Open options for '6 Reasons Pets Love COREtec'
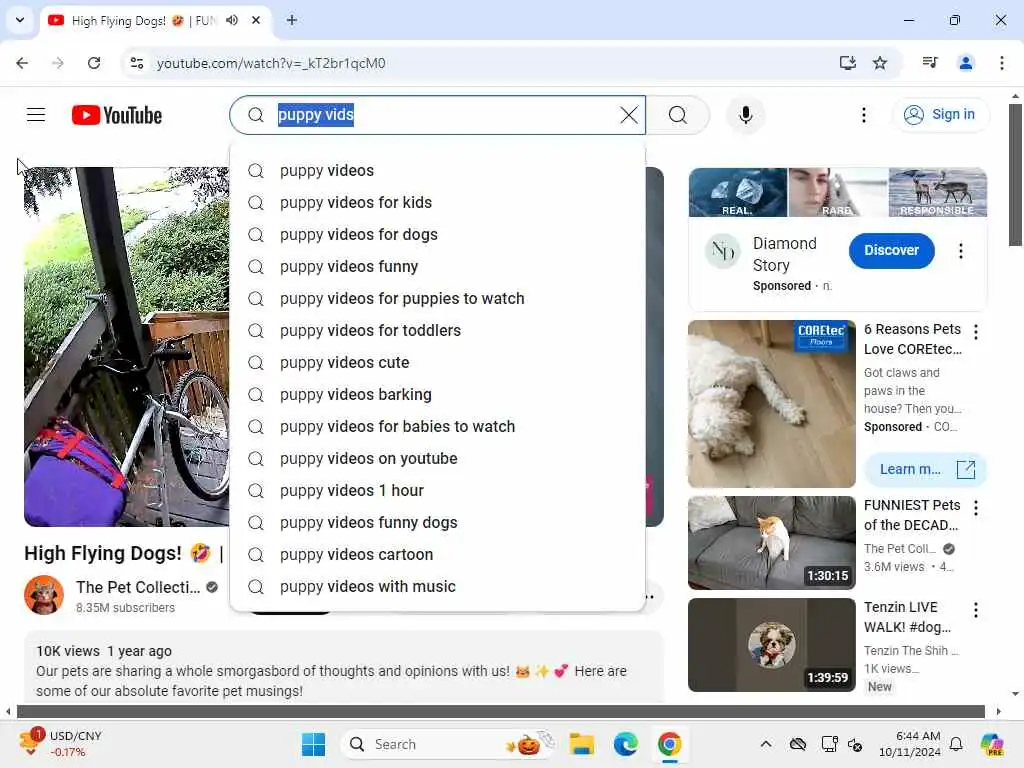Screen dimensions: 1024x768 click(976, 332)
